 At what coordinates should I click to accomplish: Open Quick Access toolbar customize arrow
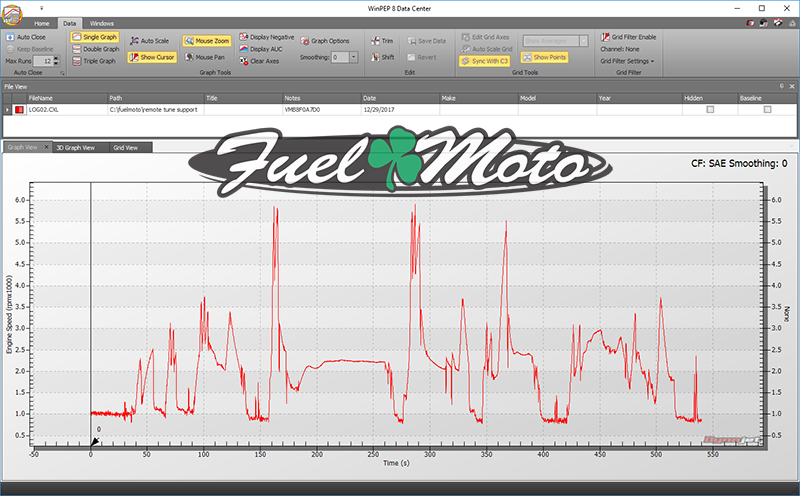[x=41, y=8]
